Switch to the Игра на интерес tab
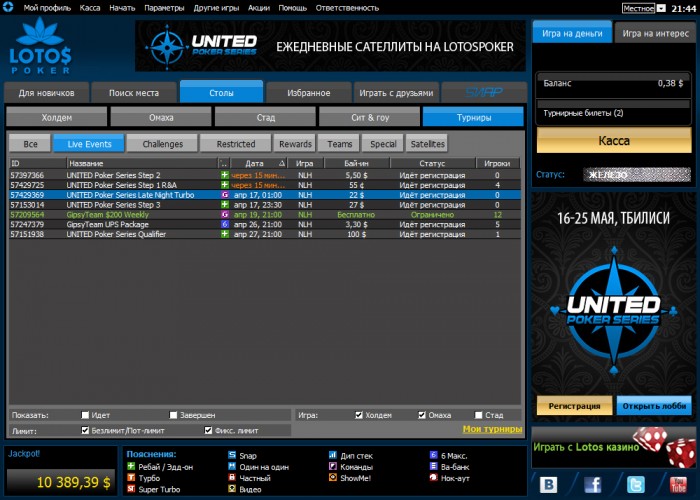The width and height of the screenshot is (700, 500). (655, 33)
